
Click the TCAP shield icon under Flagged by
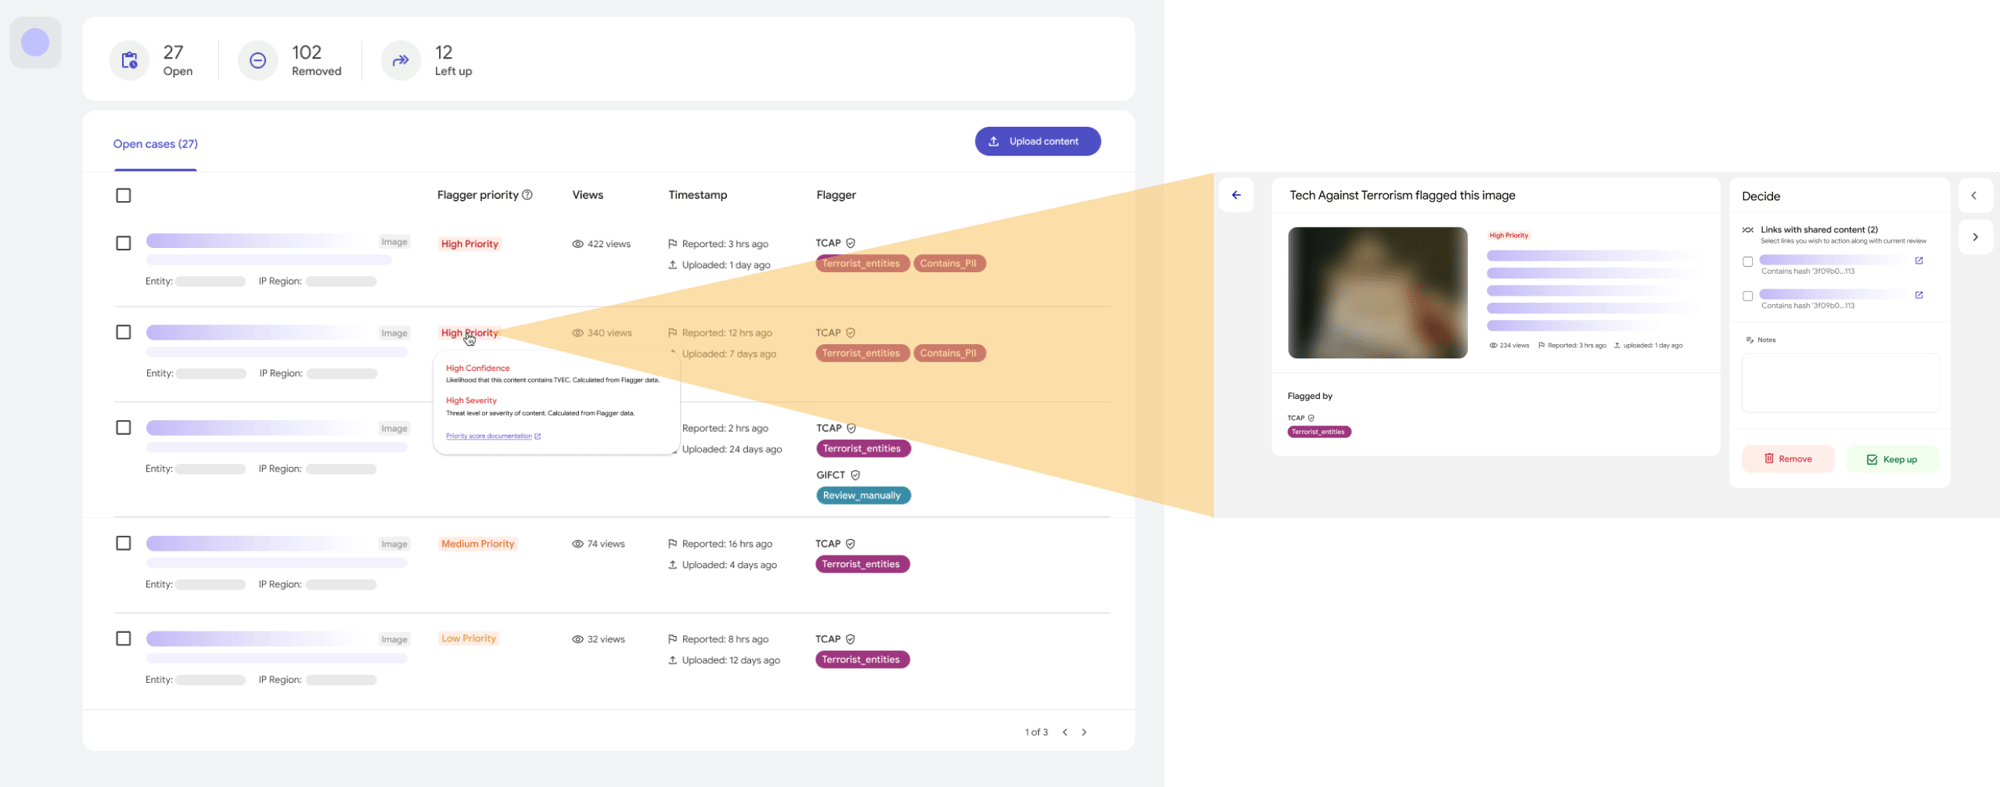(x=1311, y=418)
